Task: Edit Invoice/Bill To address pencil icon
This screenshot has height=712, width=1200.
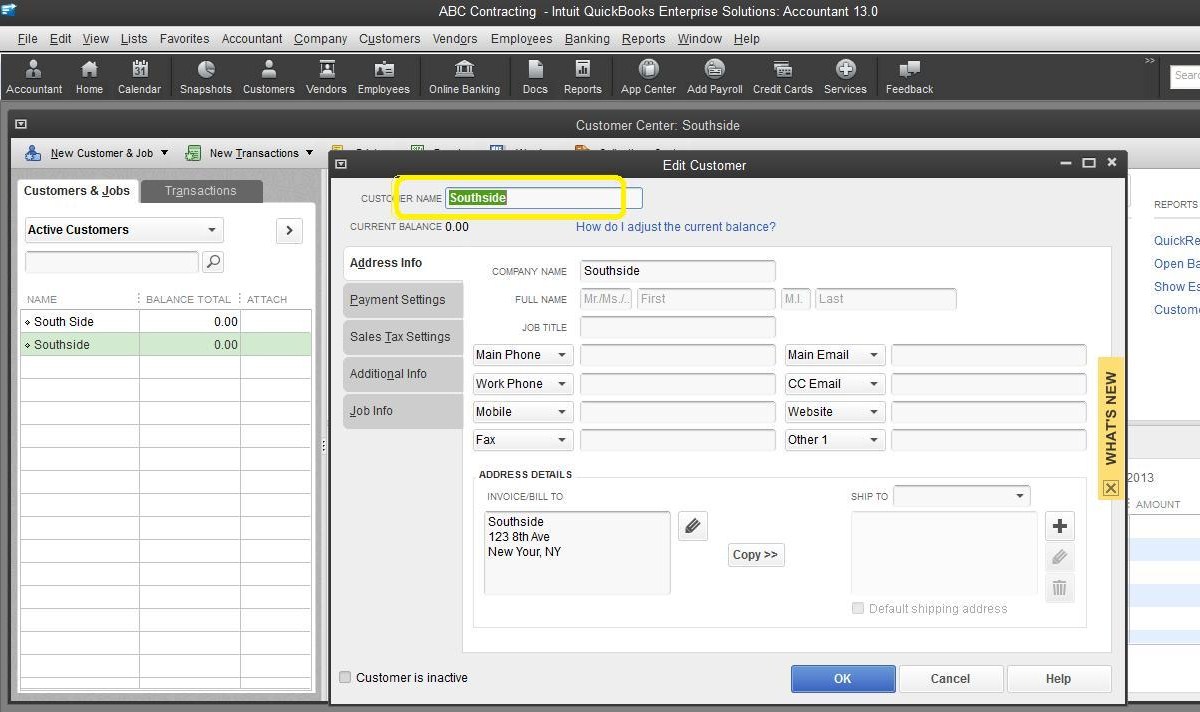Action: click(693, 526)
